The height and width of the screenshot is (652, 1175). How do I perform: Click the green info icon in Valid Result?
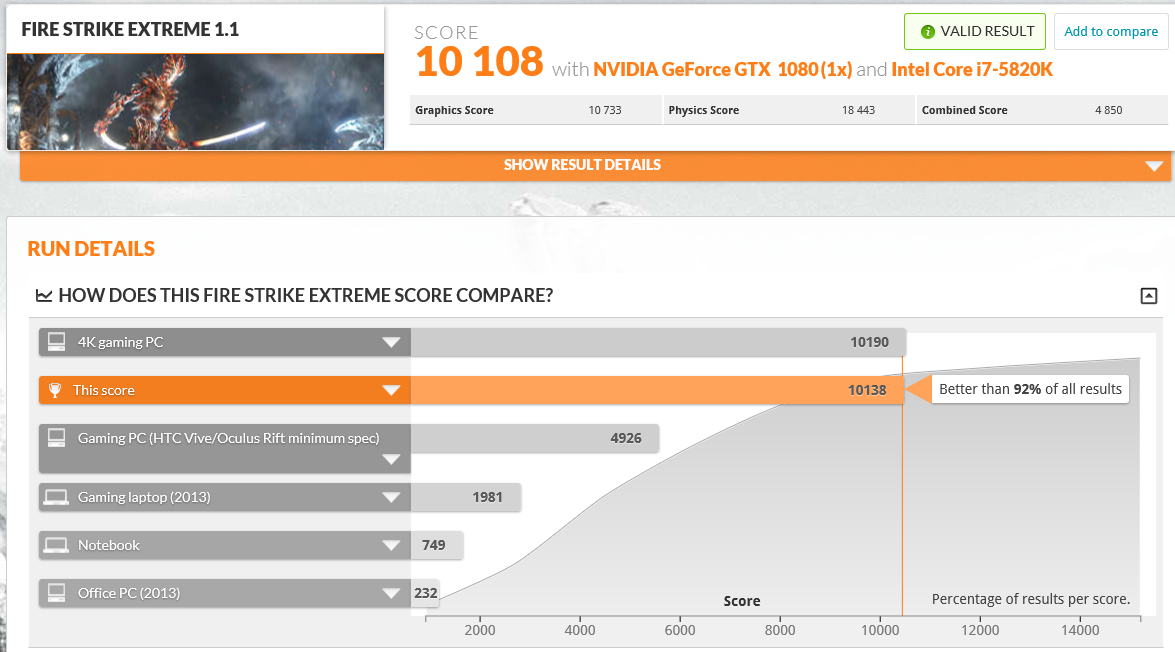click(928, 31)
